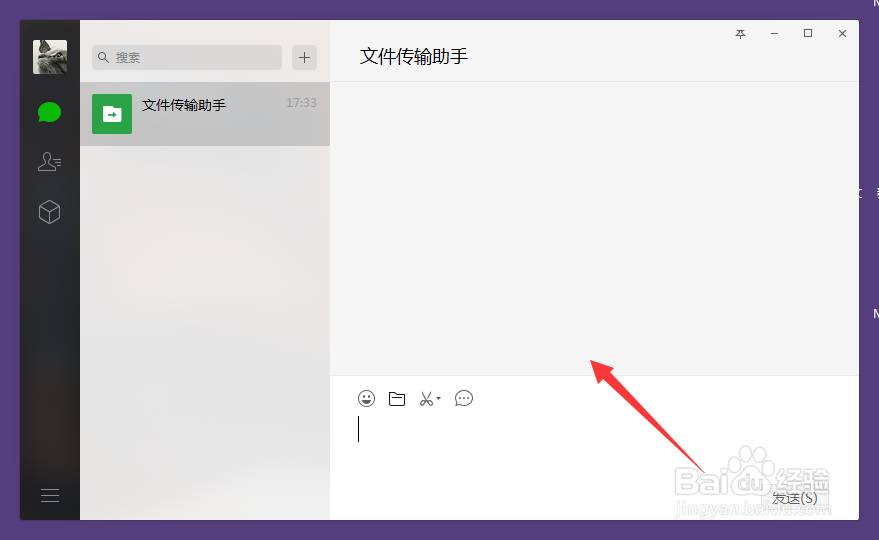879x540 pixels.
Task: Open the hamburger settings menu
Action: pos(50,495)
